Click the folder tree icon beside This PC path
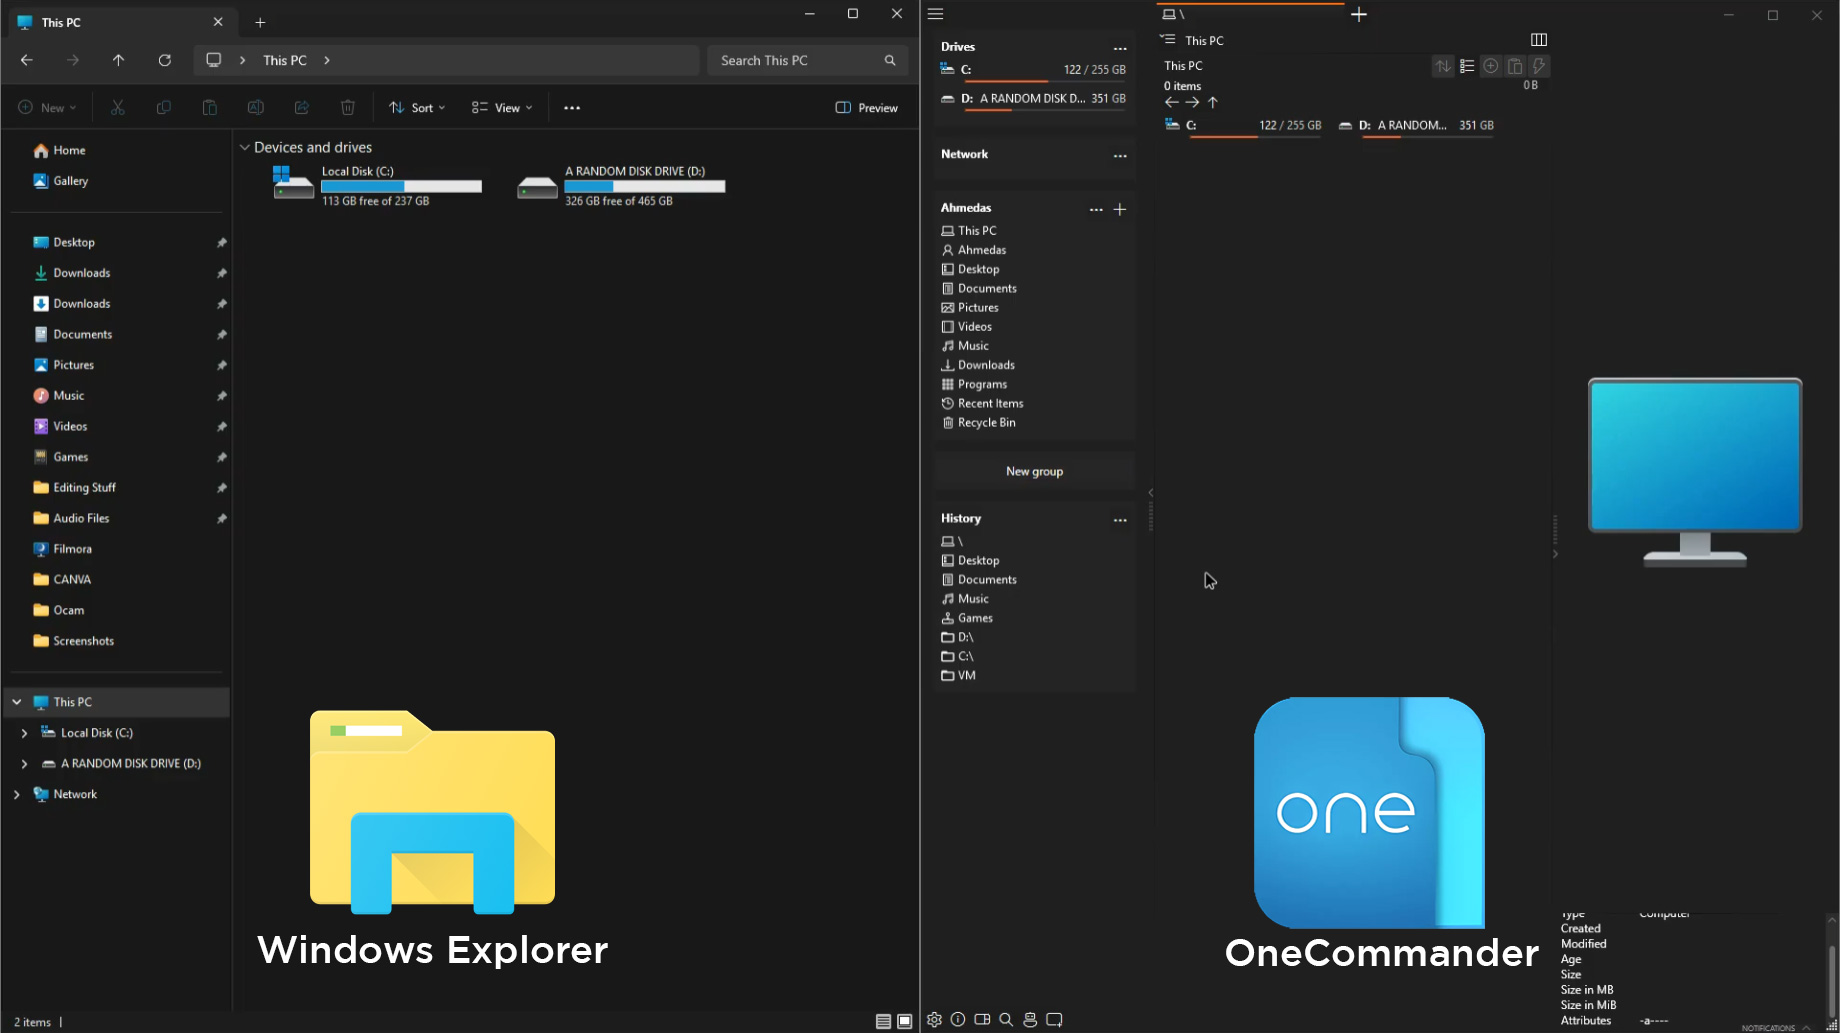 tap(1167, 39)
